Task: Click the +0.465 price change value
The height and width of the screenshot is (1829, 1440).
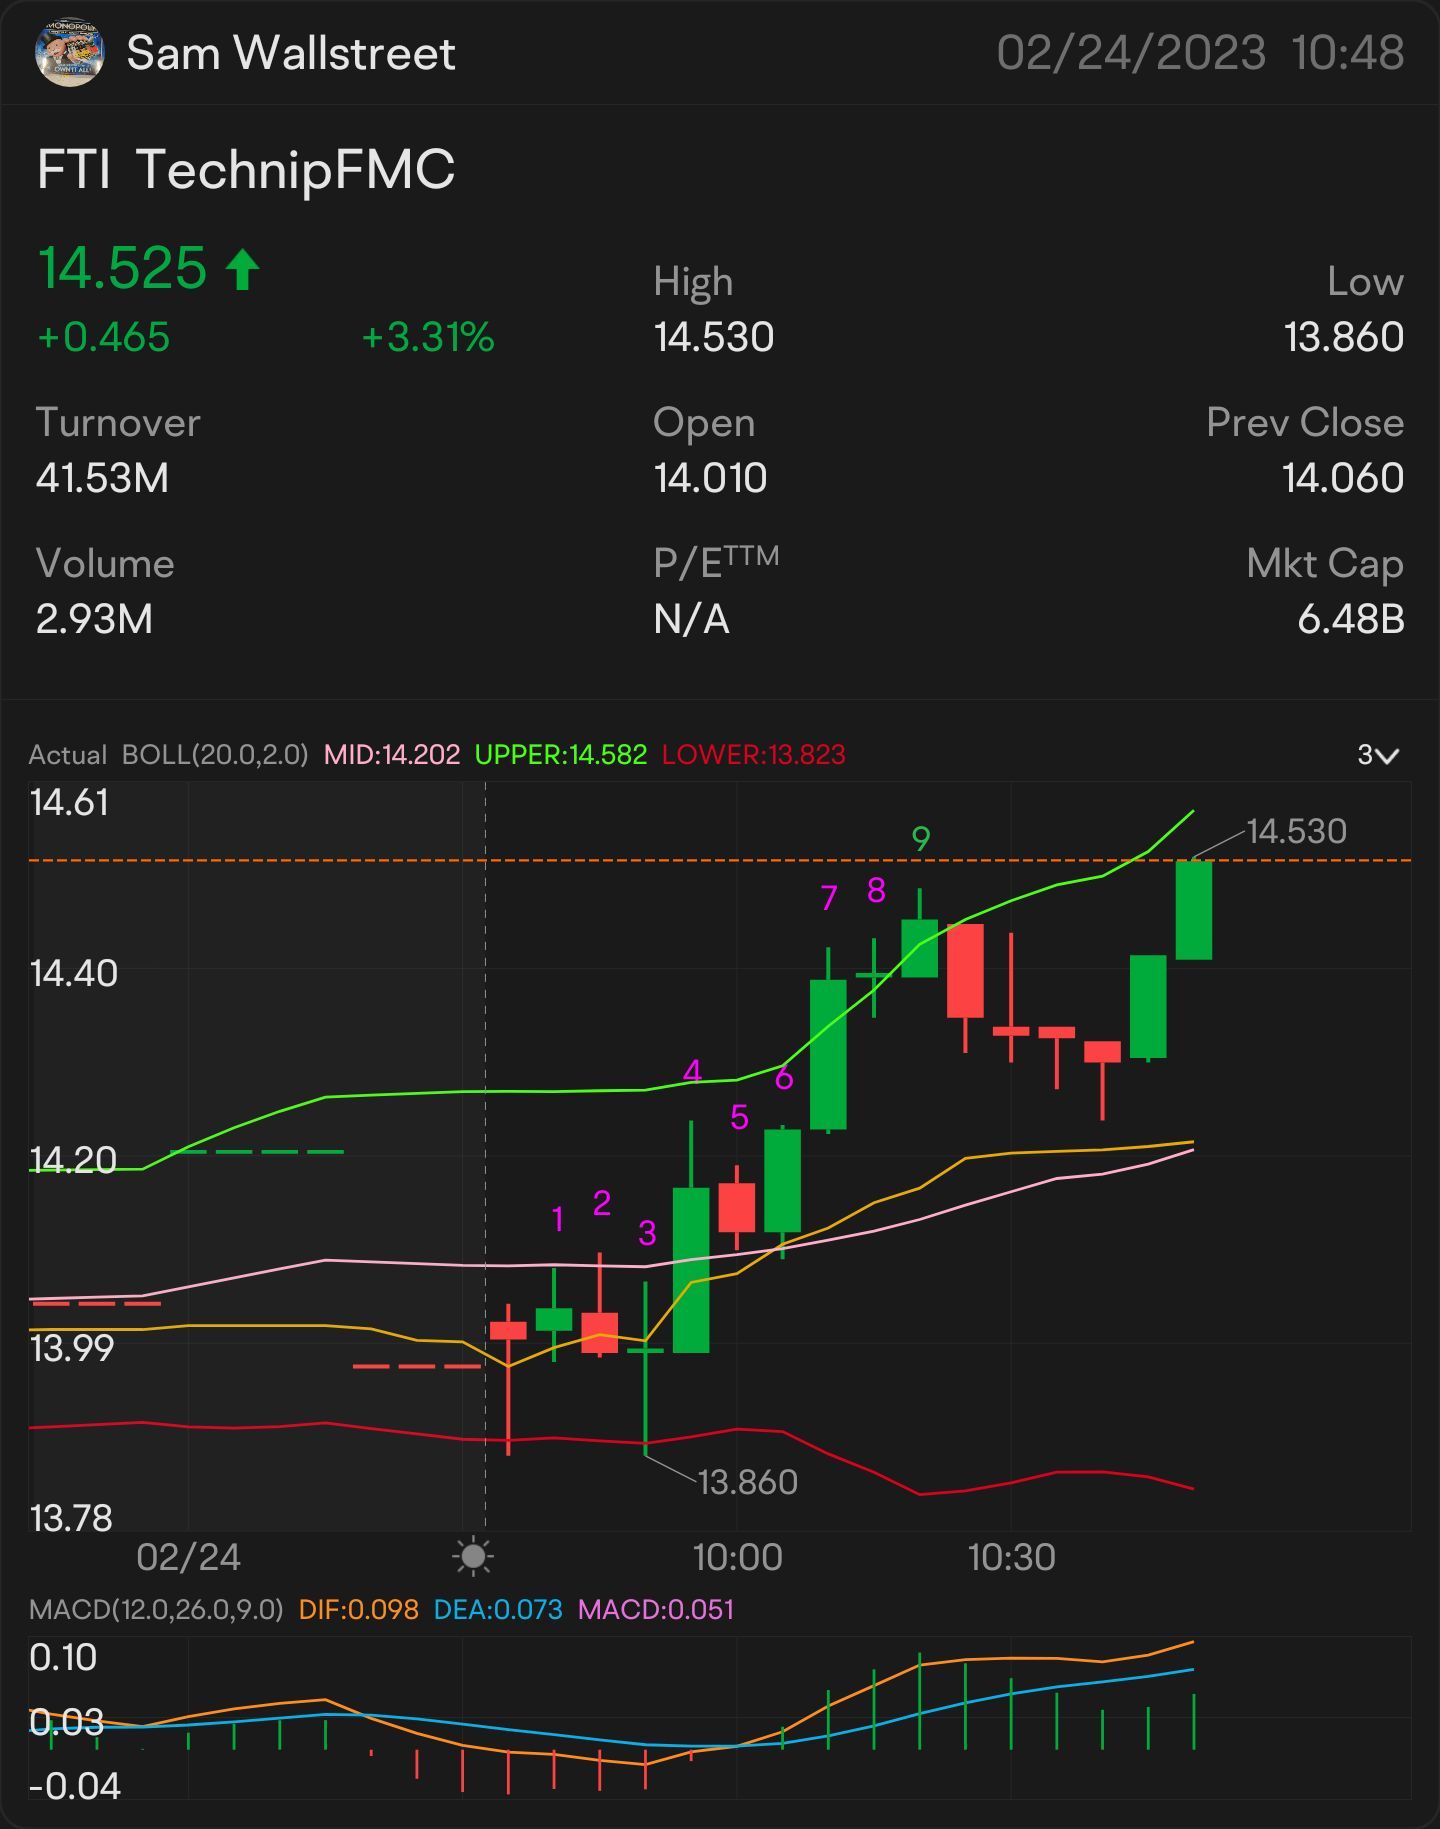Action: click(x=103, y=337)
